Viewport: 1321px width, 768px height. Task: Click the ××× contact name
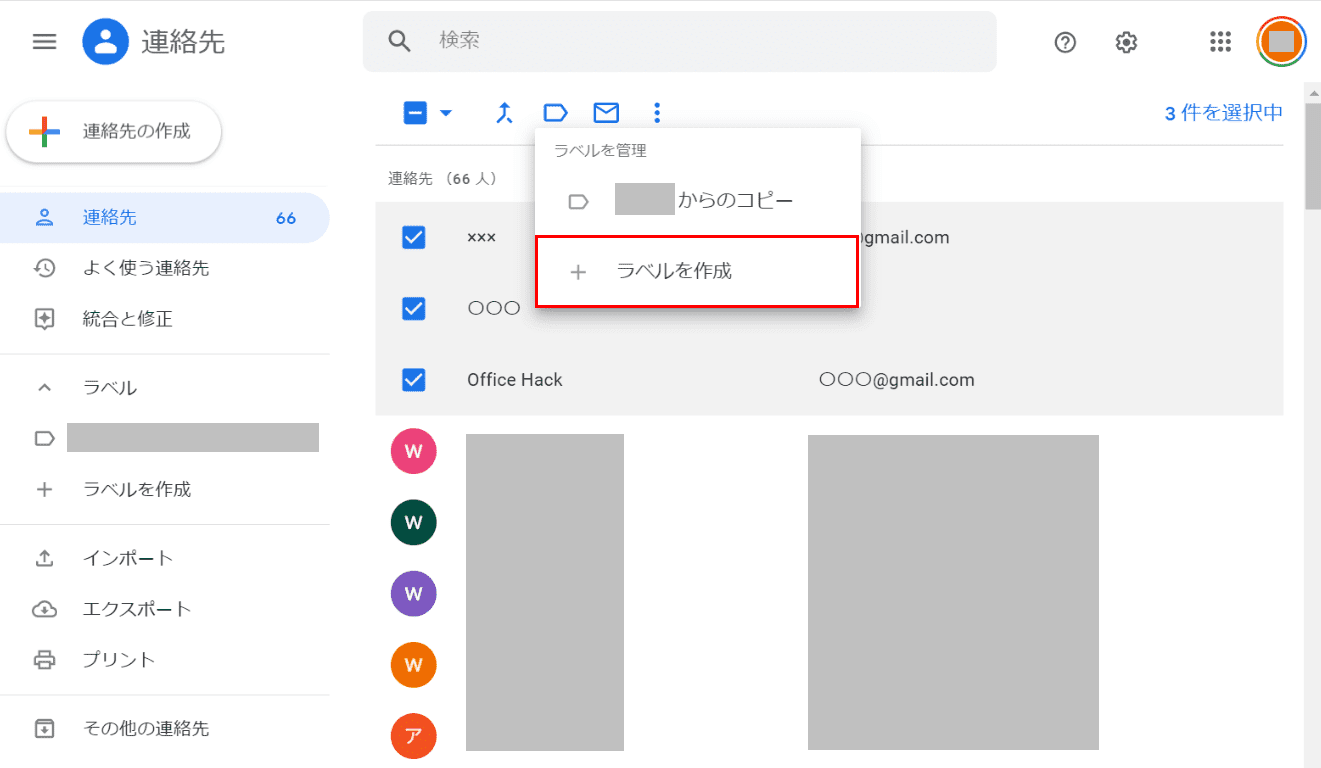tap(482, 238)
